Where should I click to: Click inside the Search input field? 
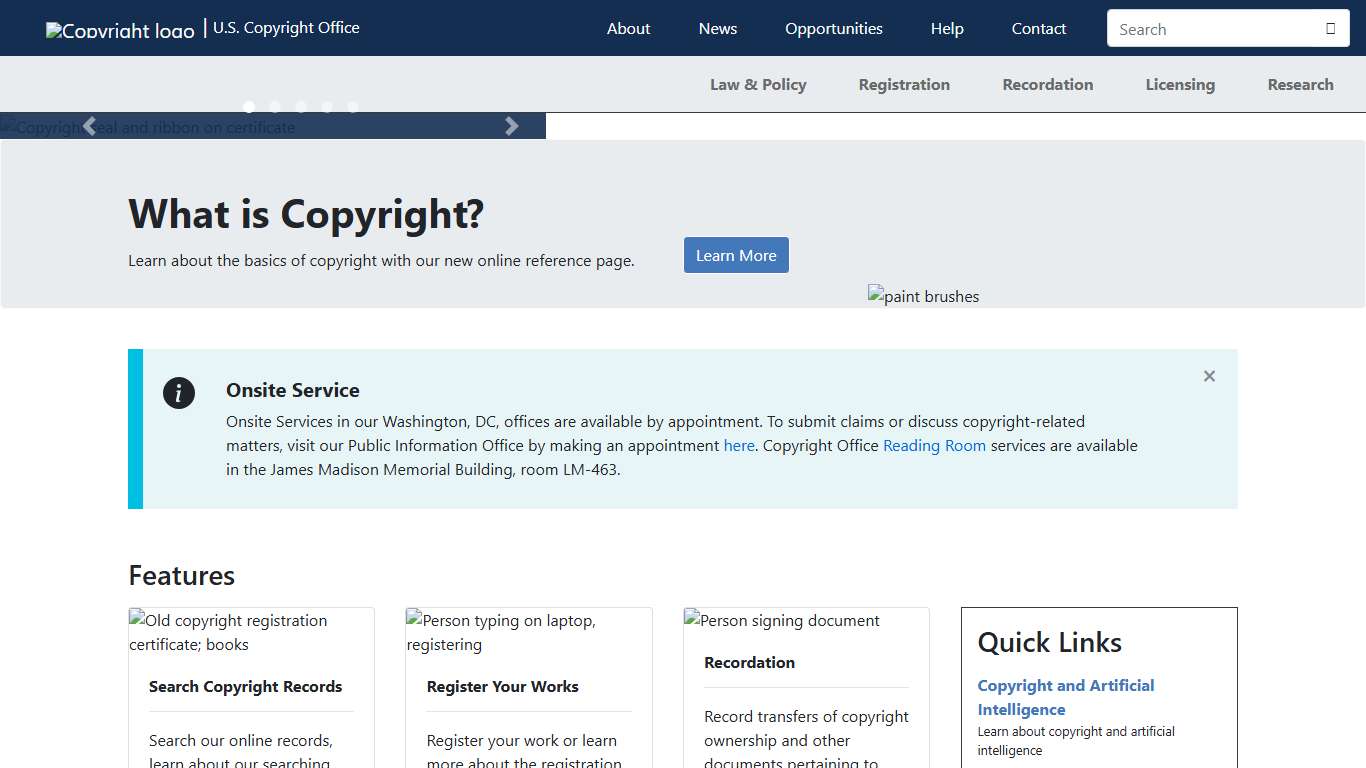(1210, 28)
